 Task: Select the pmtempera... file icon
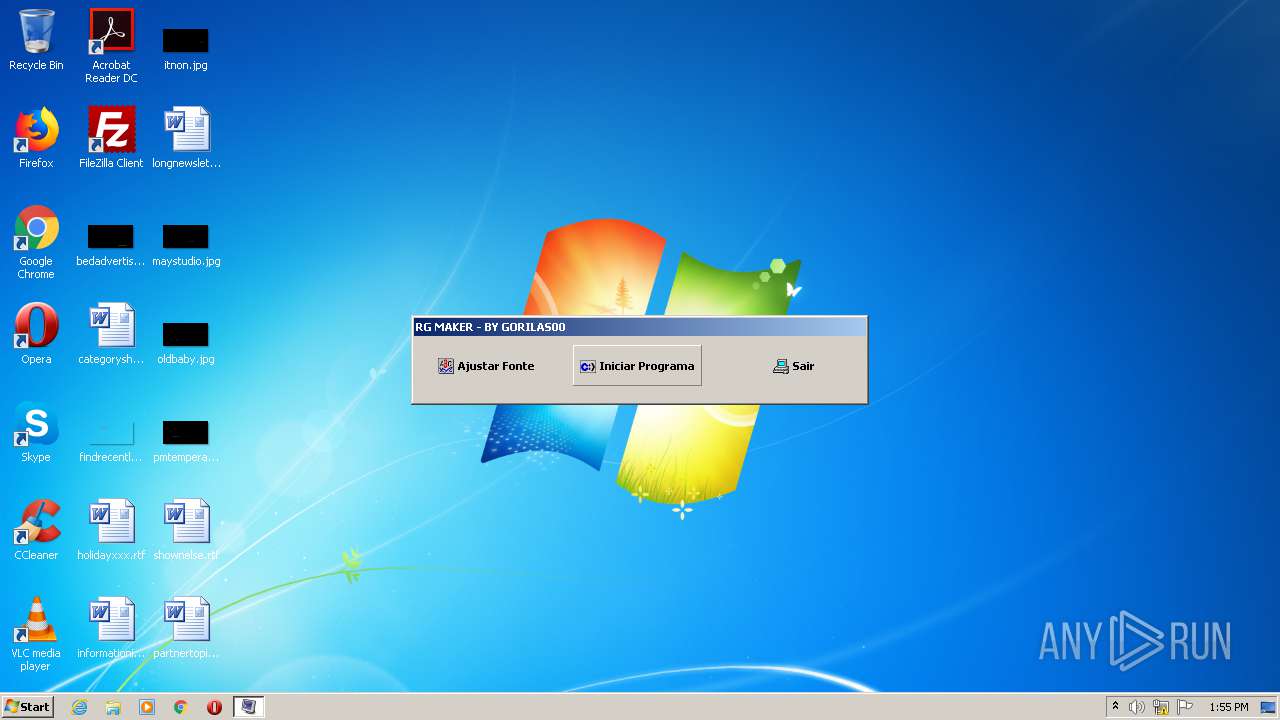point(186,440)
